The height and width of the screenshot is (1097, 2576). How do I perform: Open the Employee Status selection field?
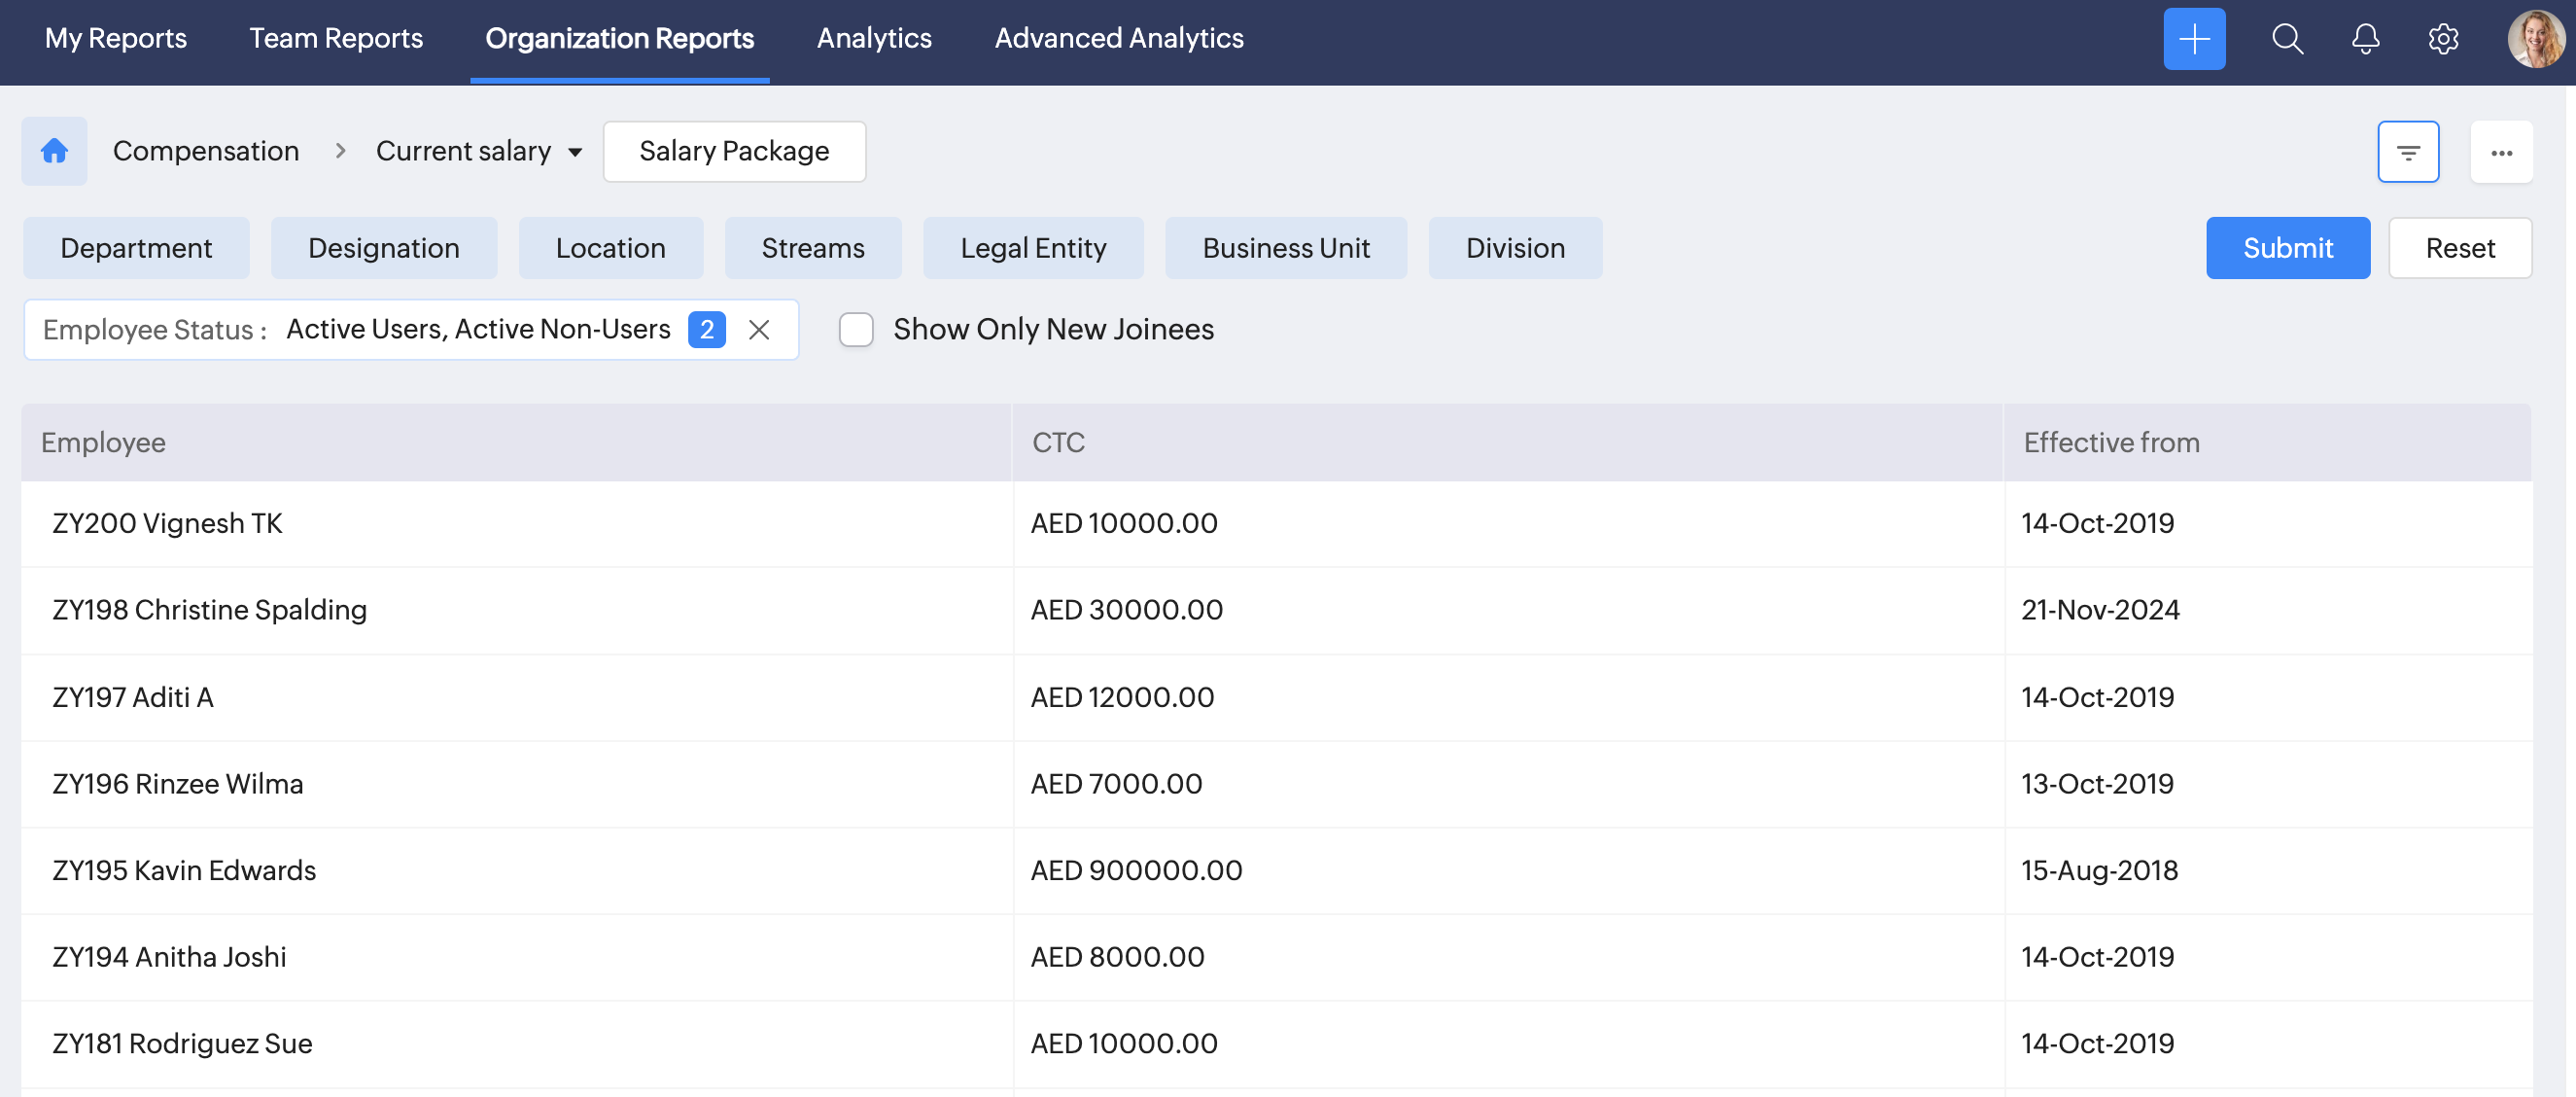477,330
